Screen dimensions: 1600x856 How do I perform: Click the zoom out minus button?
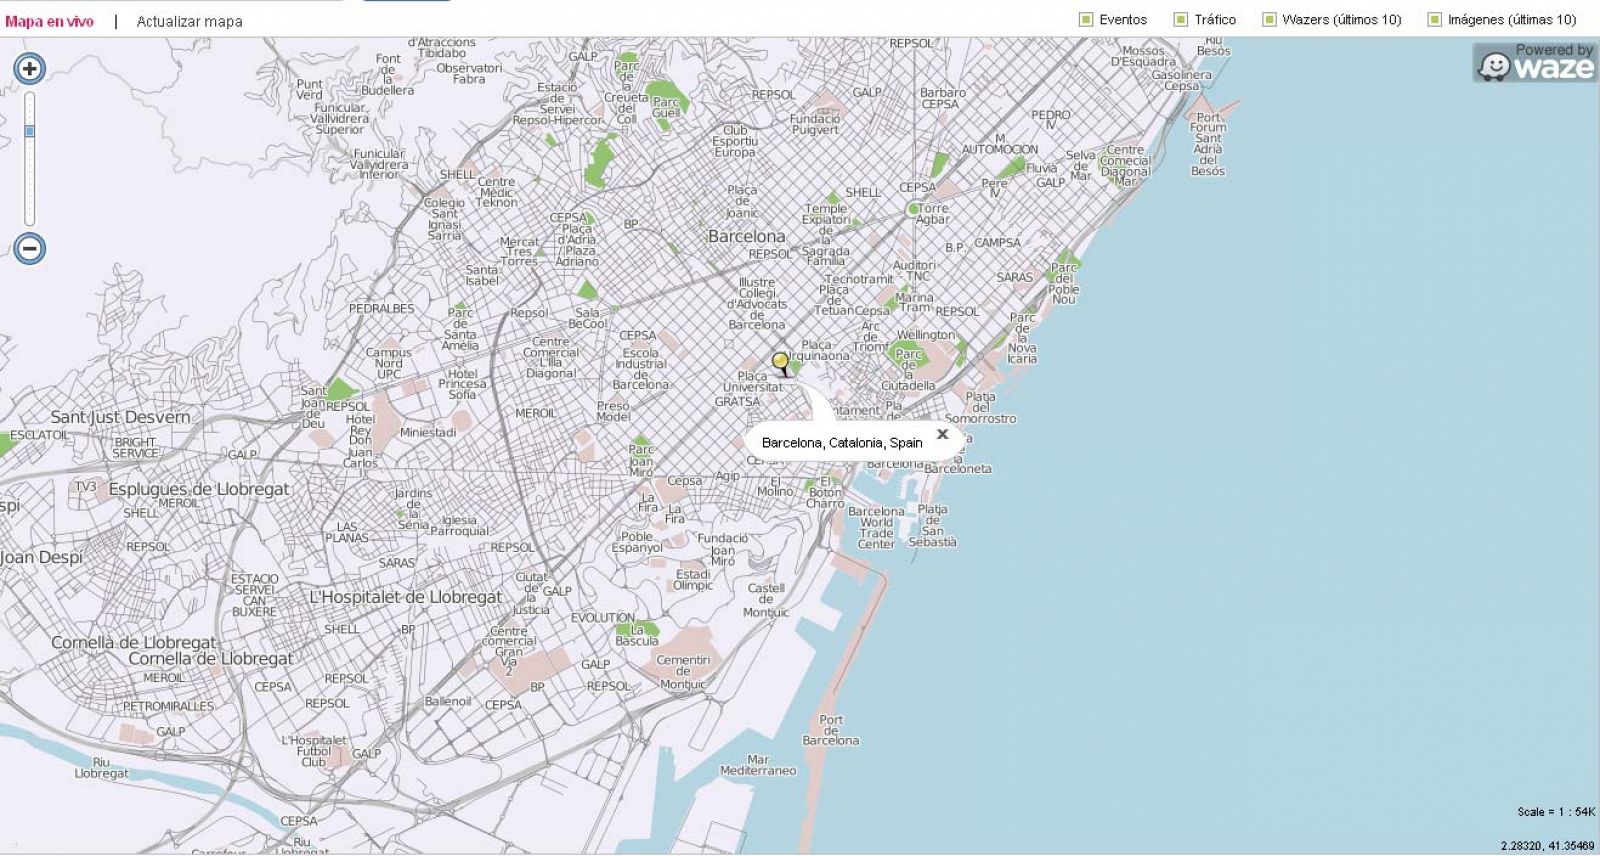(x=30, y=248)
